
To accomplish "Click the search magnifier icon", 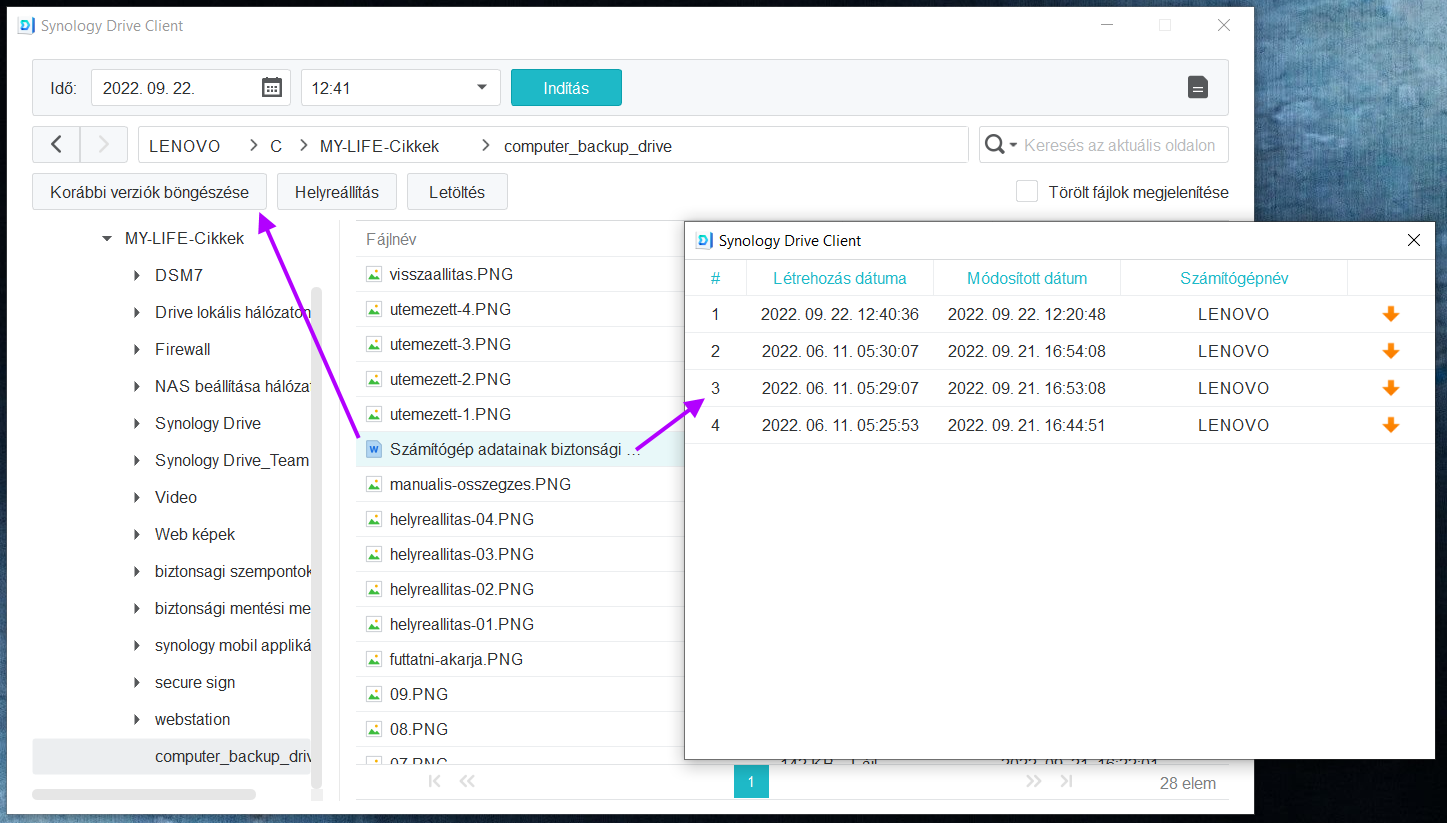I will (995, 145).
